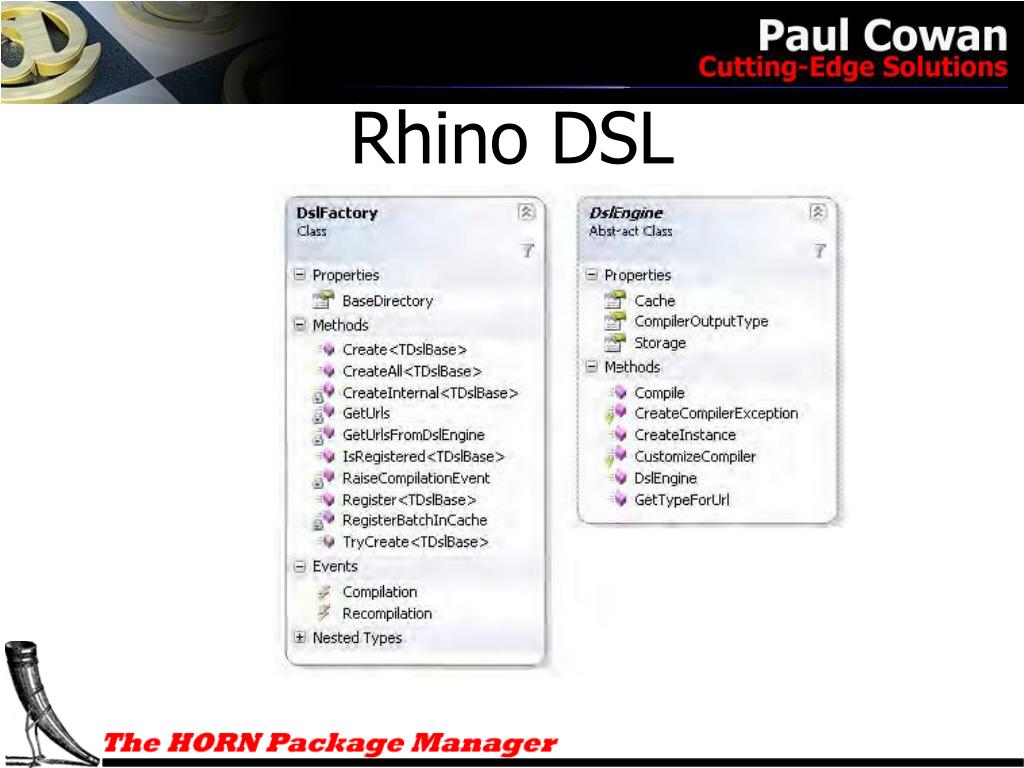
Task: Select the RegisterBatchInCache method name
Action: click(x=415, y=520)
